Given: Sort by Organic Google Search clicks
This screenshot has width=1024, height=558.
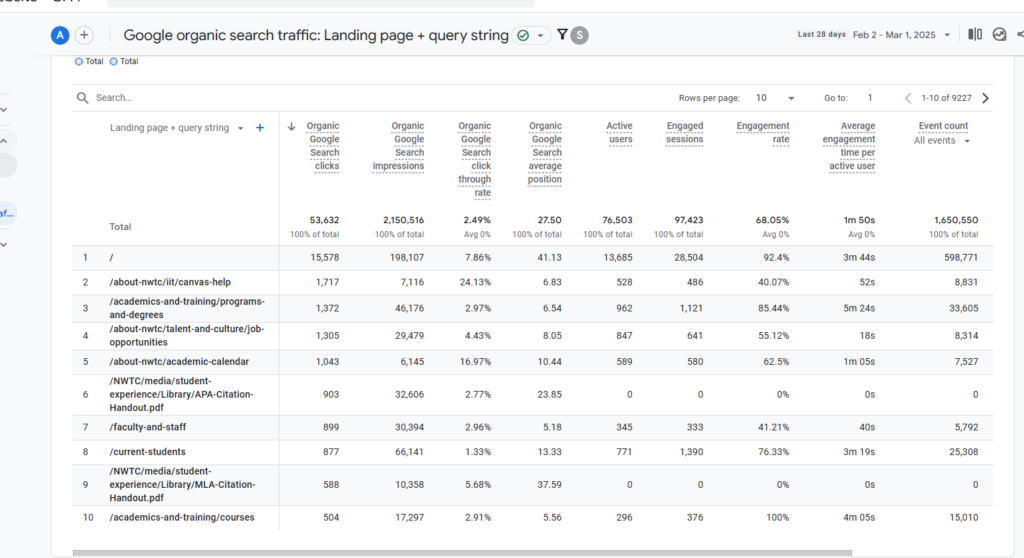Looking at the screenshot, I should point(323,146).
